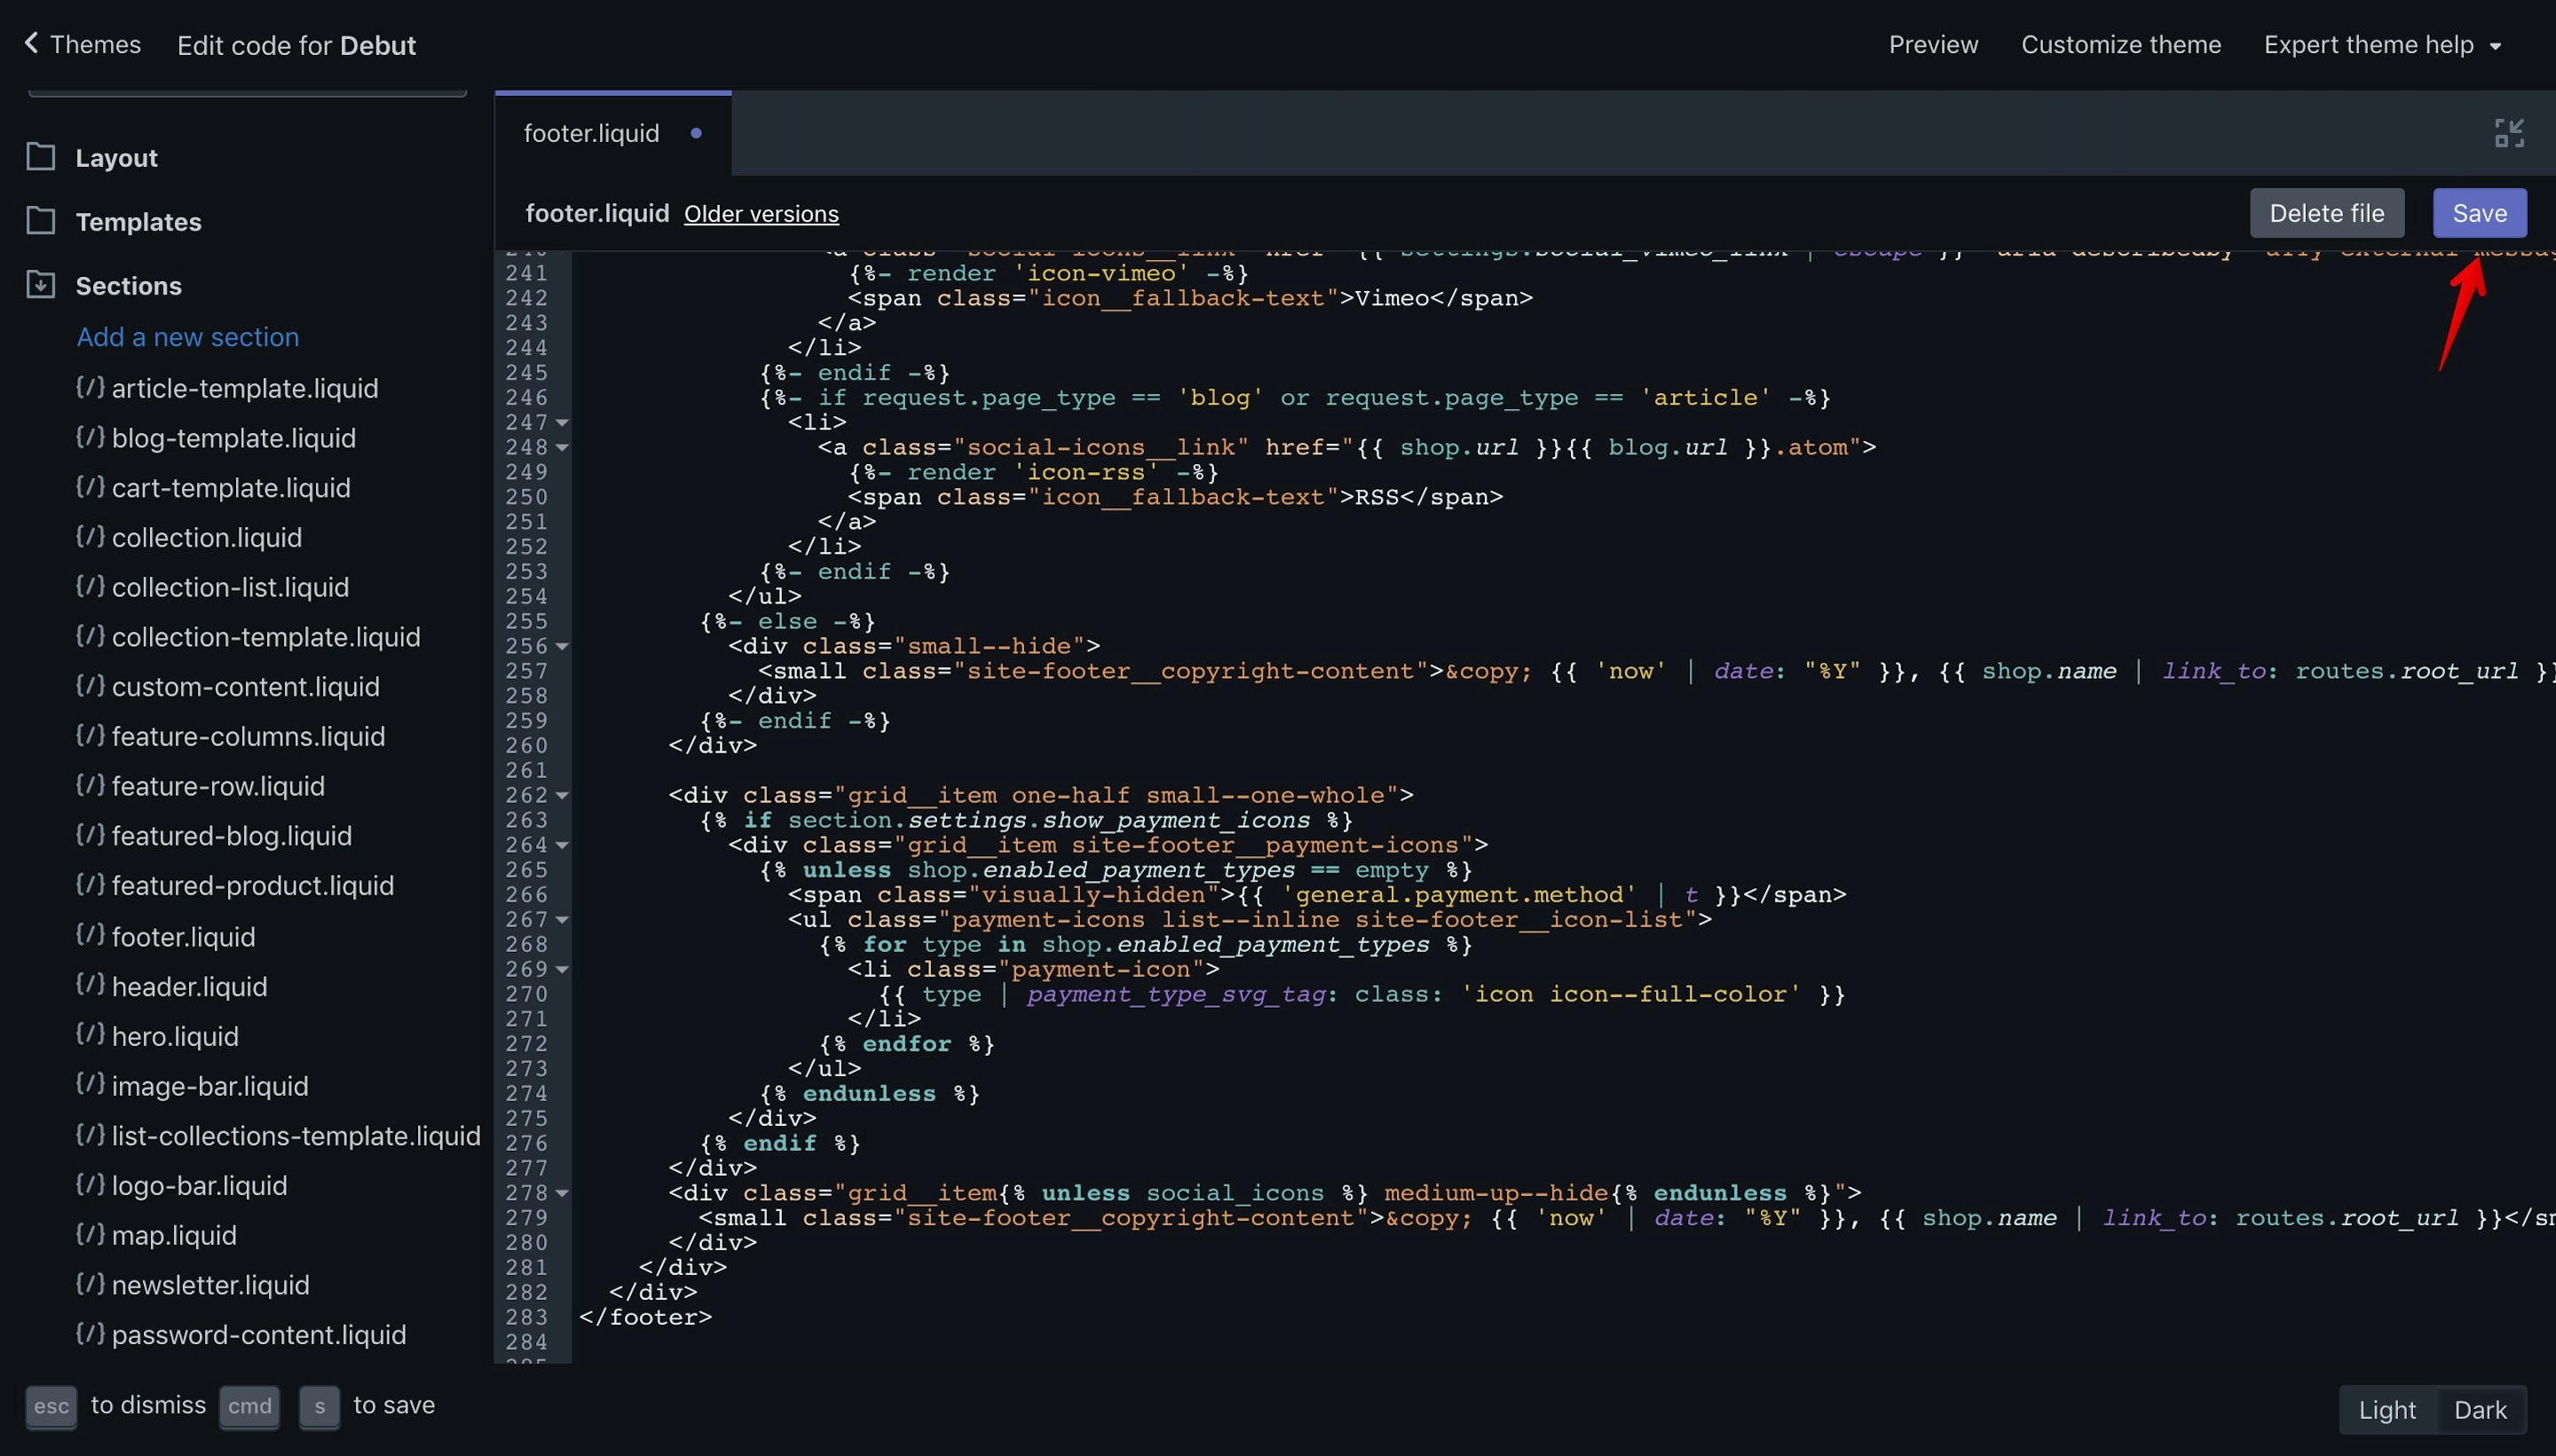Click liquid file icon next to collection.liquid
The image size is (2556, 1456).
pos(90,536)
